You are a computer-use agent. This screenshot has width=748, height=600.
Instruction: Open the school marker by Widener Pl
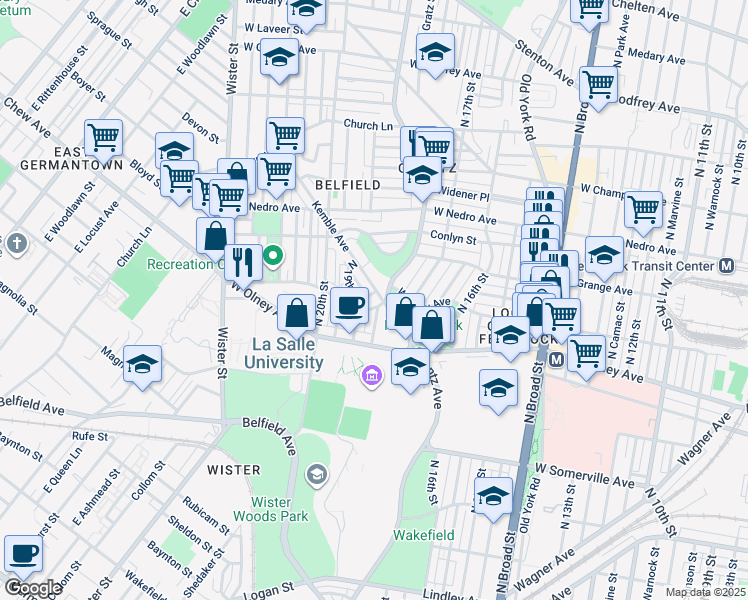[423, 178]
